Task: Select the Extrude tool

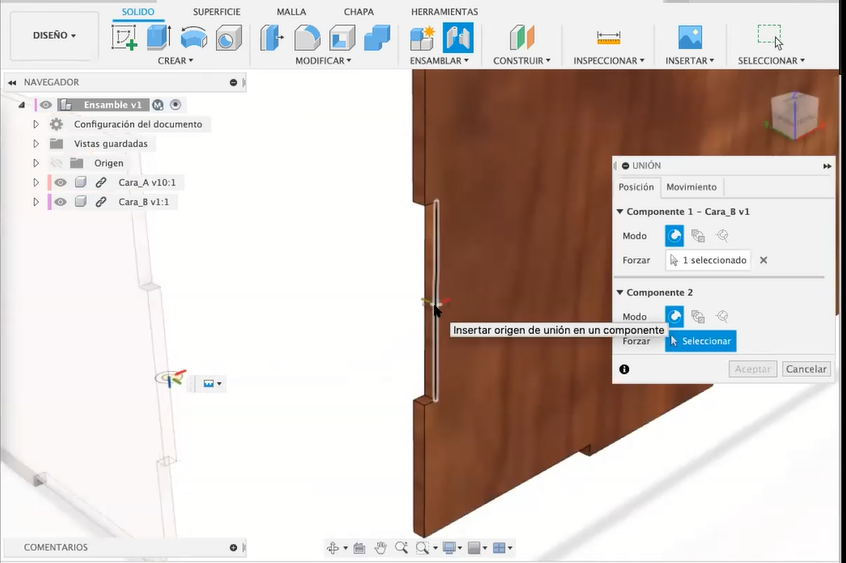Action: point(159,38)
